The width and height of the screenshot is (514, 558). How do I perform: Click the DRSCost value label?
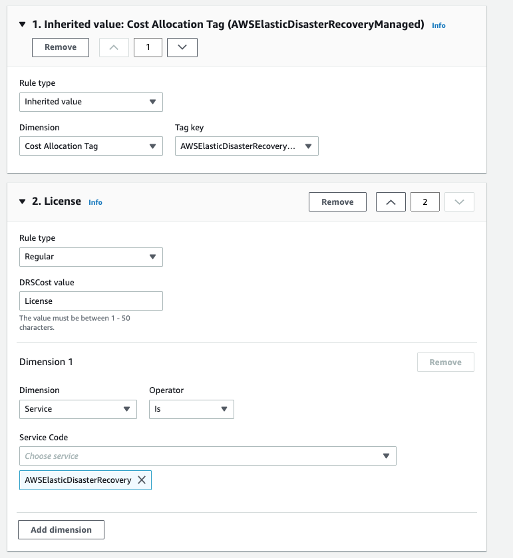tap(47, 283)
